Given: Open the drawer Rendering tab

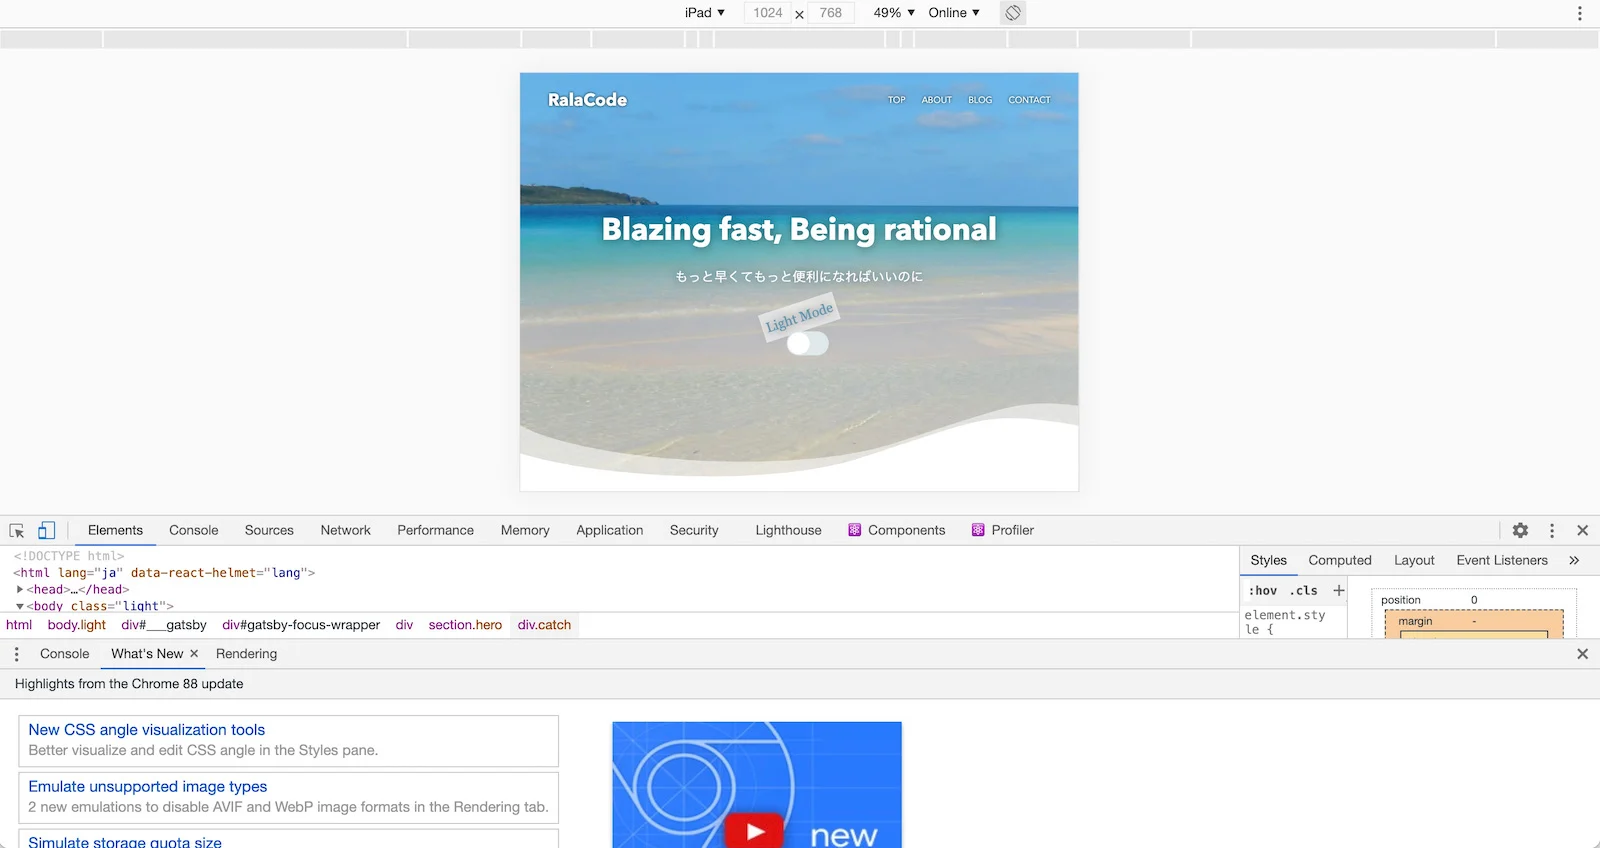Looking at the screenshot, I should pos(246,654).
